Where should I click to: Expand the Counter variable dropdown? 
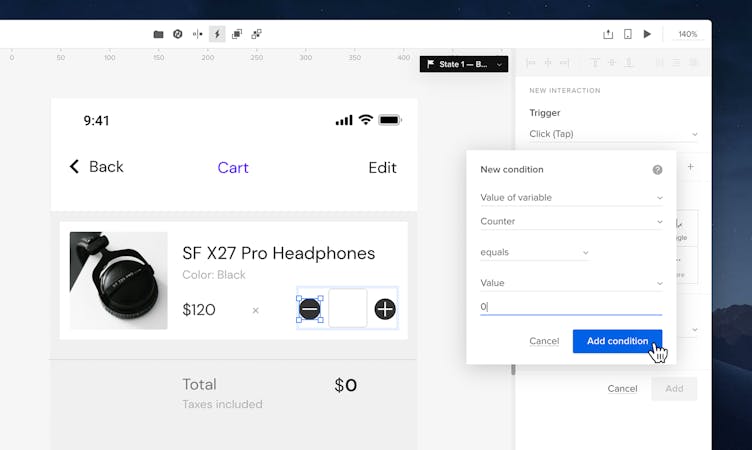[571, 222]
